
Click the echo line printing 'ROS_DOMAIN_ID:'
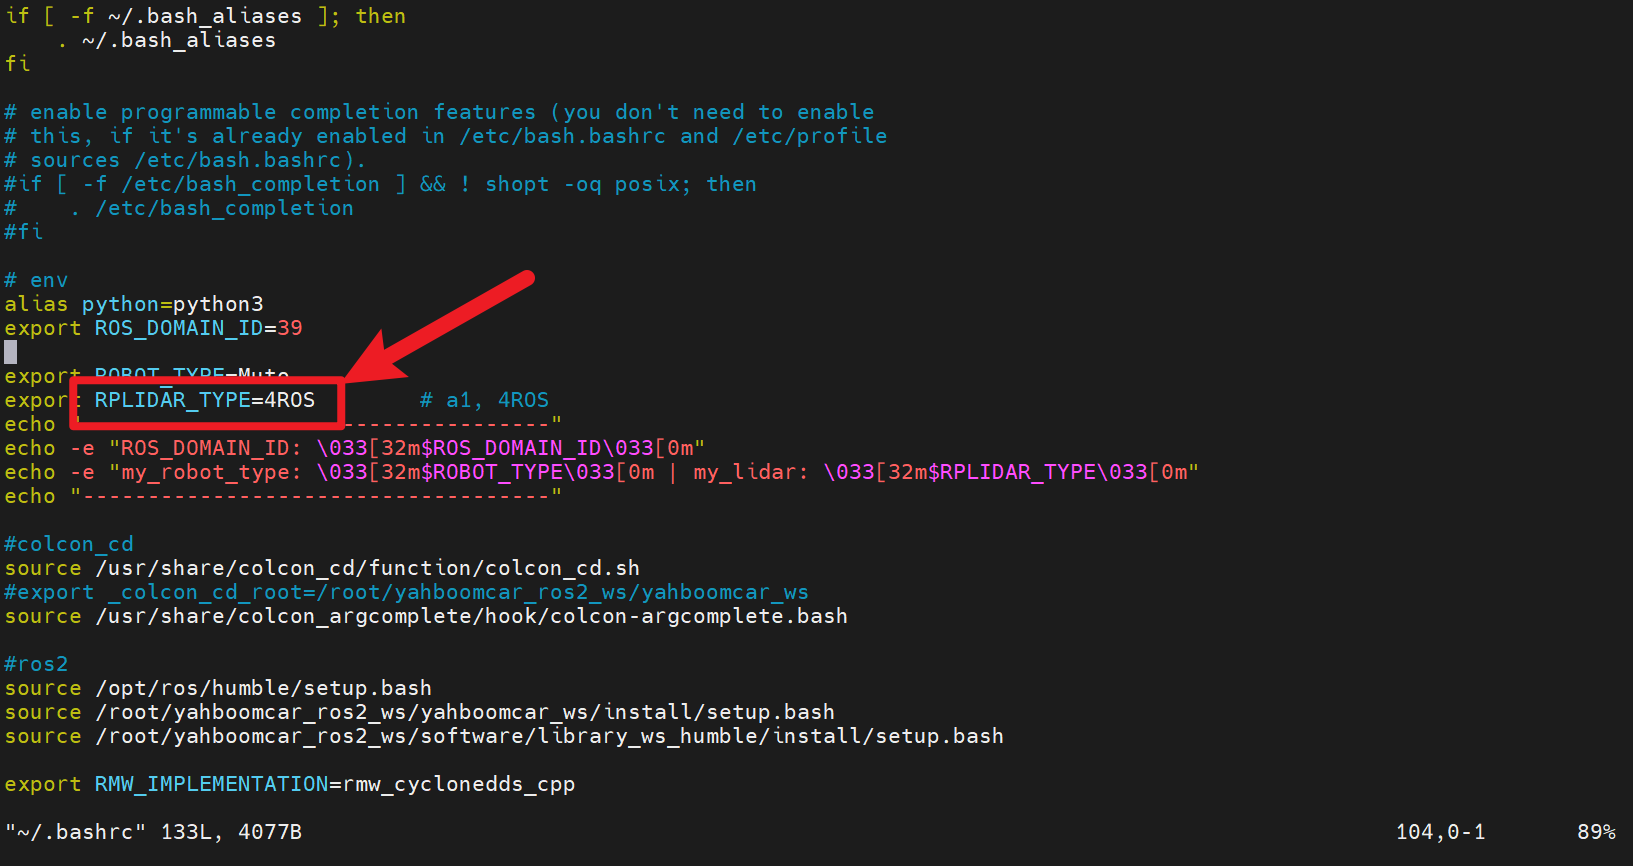coord(355,448)
